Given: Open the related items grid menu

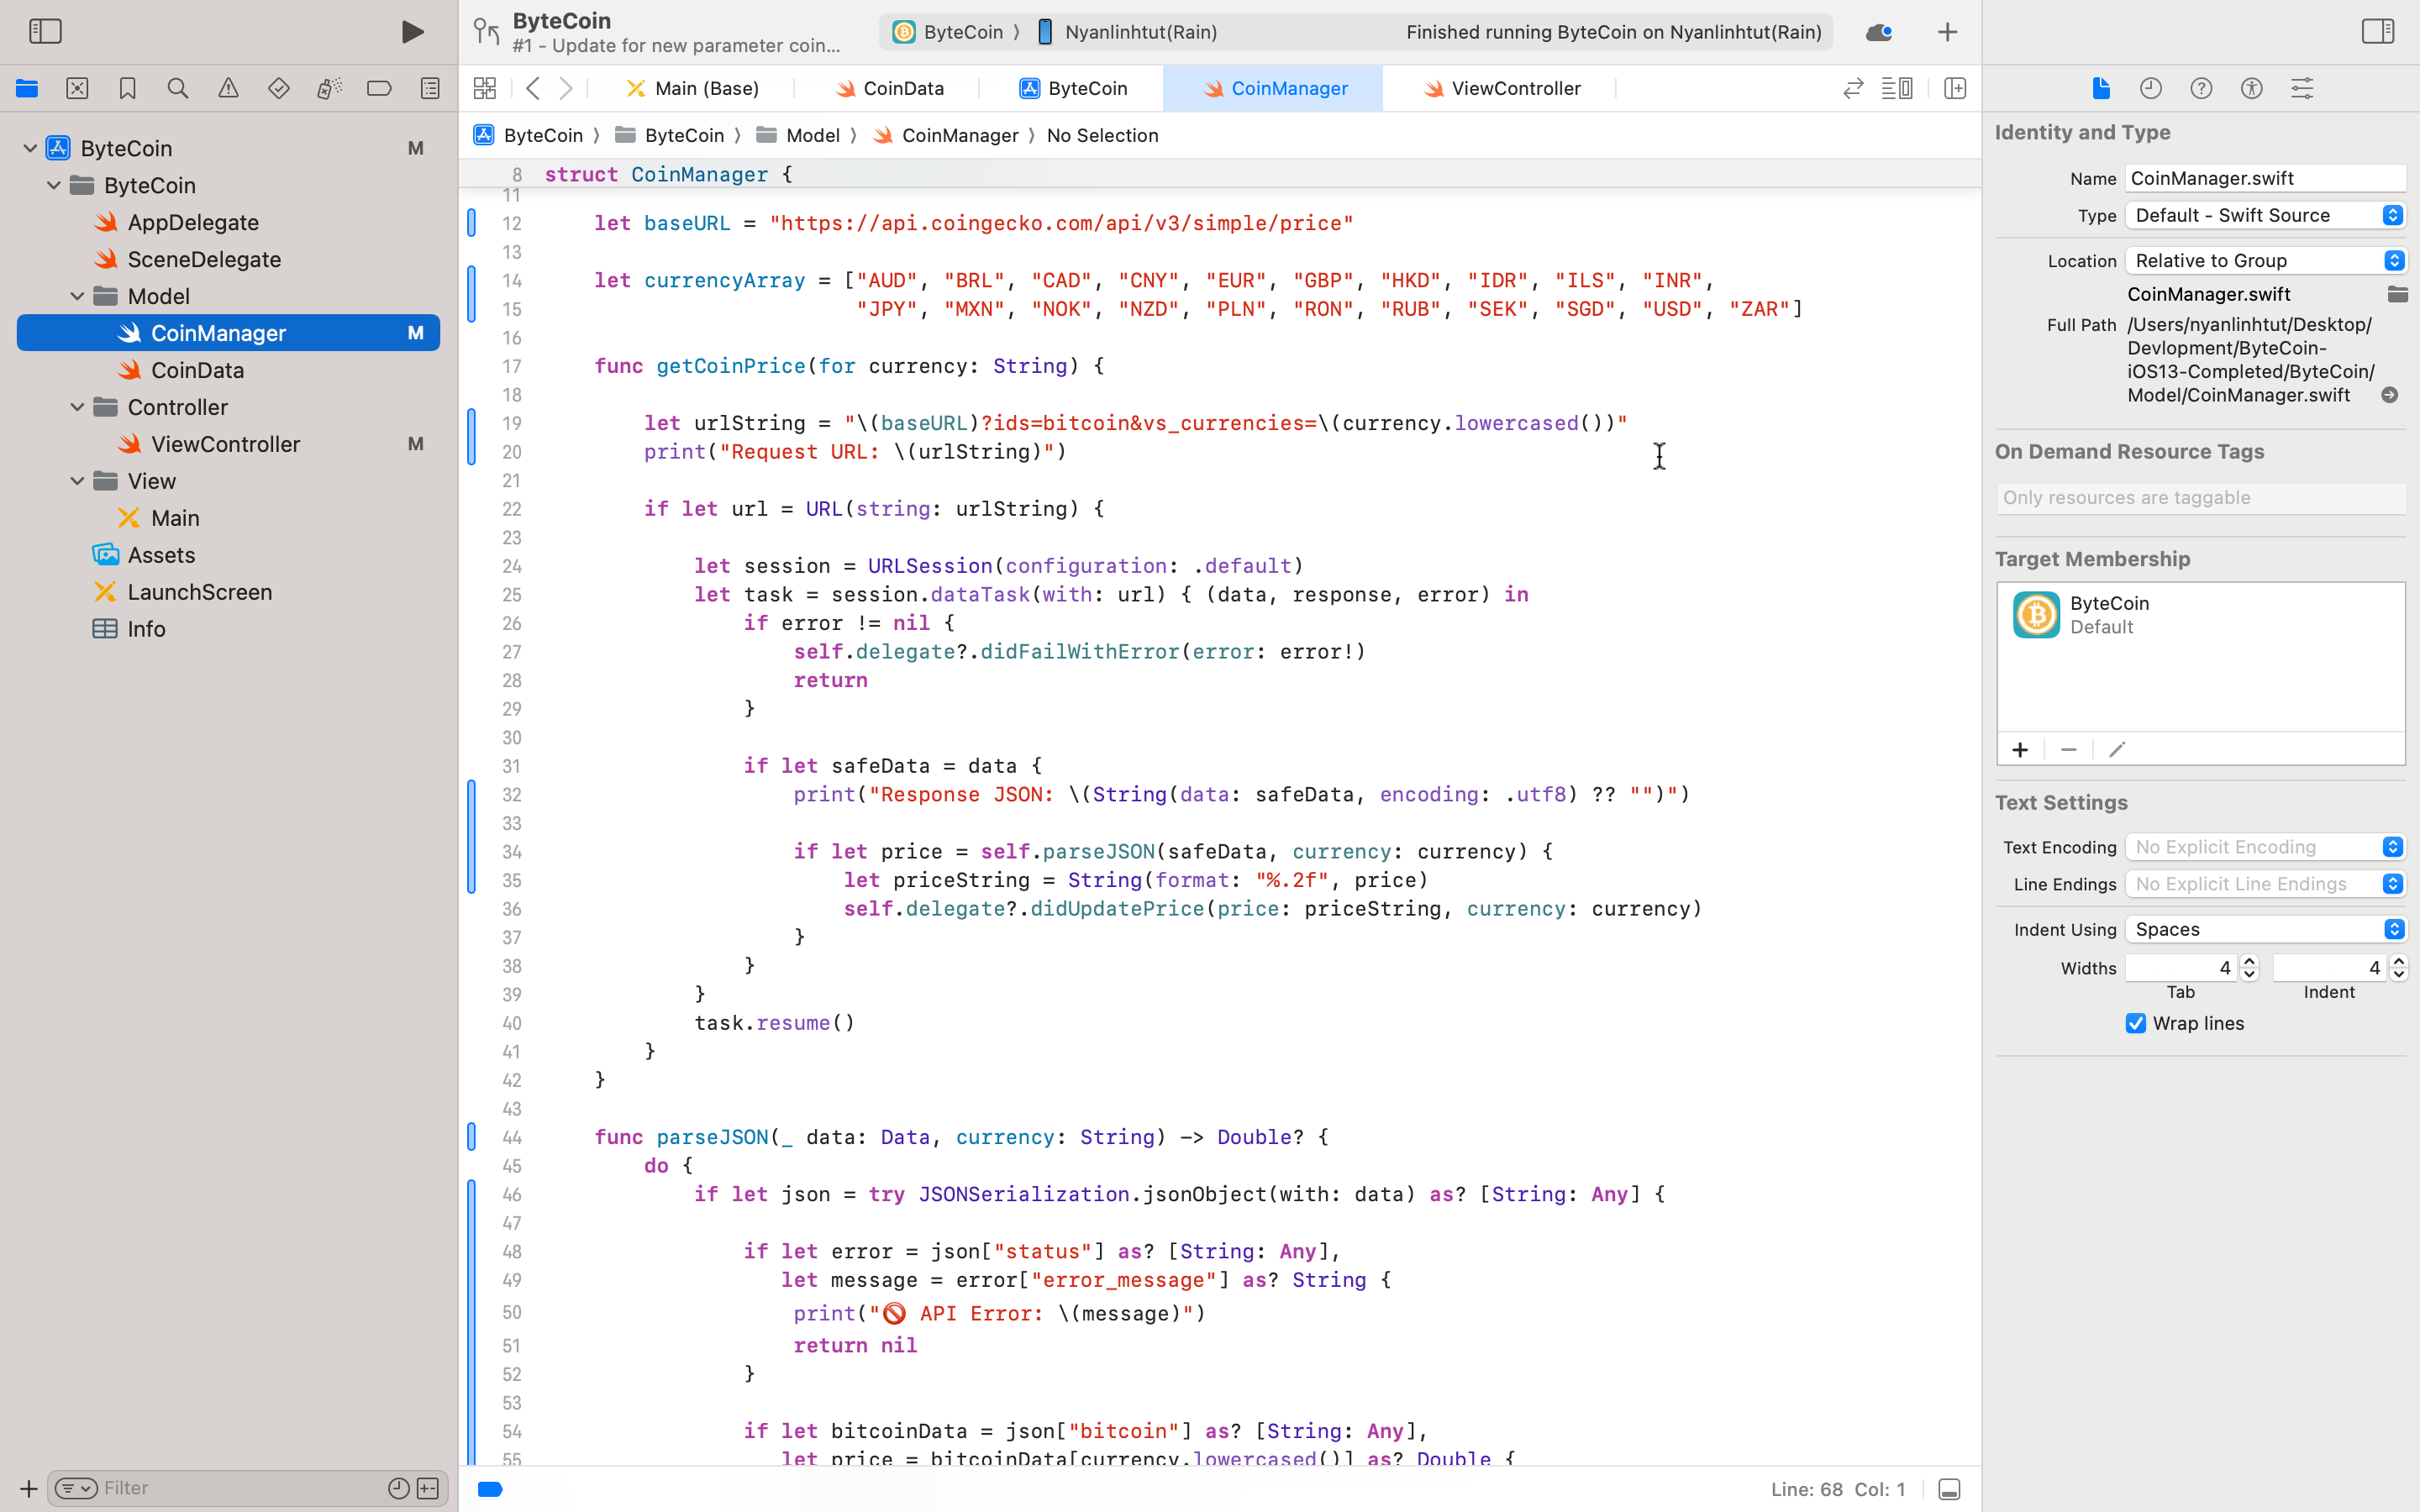Looking at the screenshot, I should pyautogui.click(x=485, y=88).
